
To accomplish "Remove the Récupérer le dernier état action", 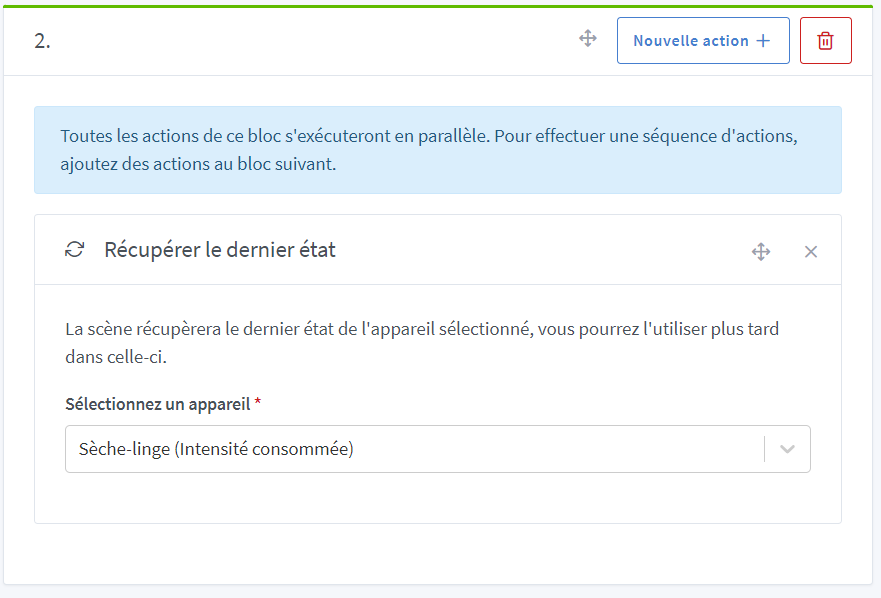I will pyautogui.click(x=811, y=251).
